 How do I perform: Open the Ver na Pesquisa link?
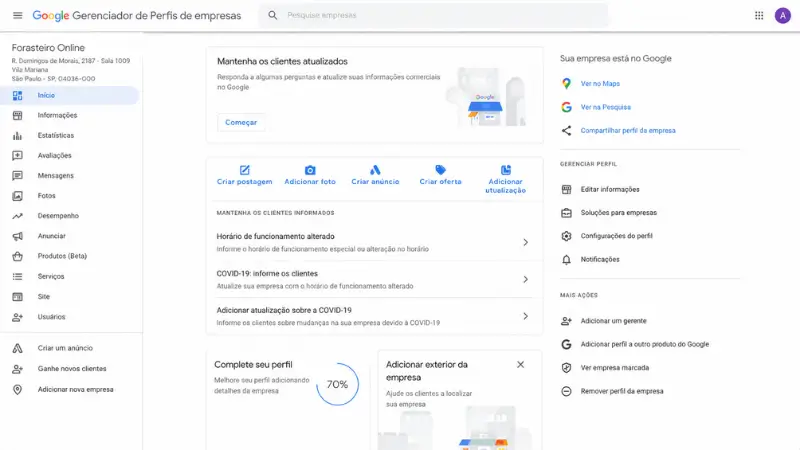606,107
